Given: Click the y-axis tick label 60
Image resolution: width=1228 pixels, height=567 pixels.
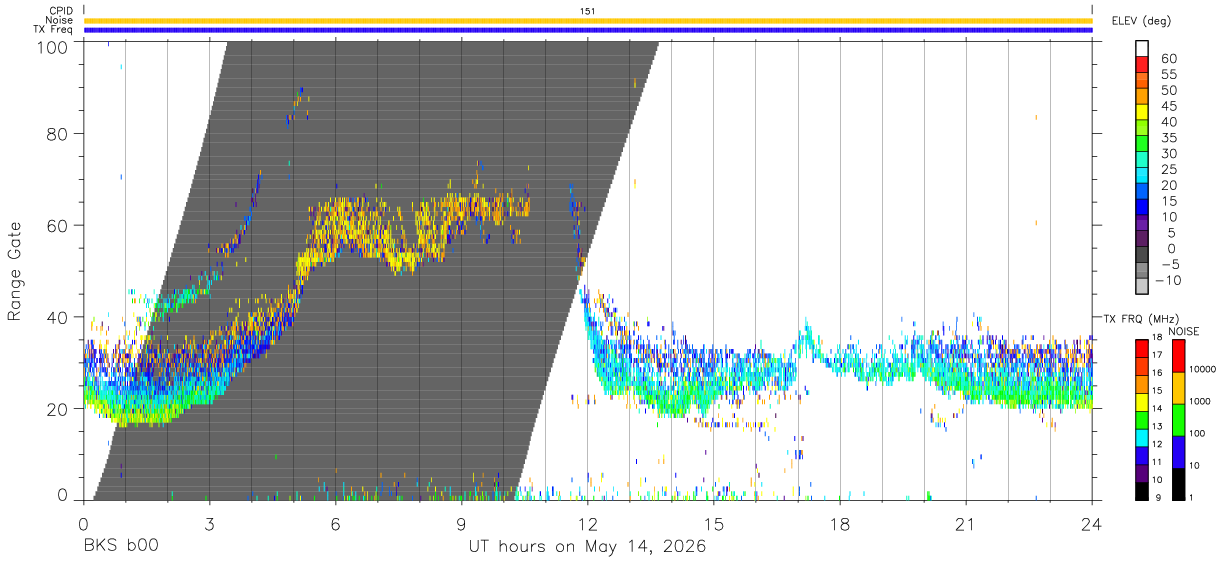Looking at the screenshot, I should pyautogui.click(x=57, y=225).
